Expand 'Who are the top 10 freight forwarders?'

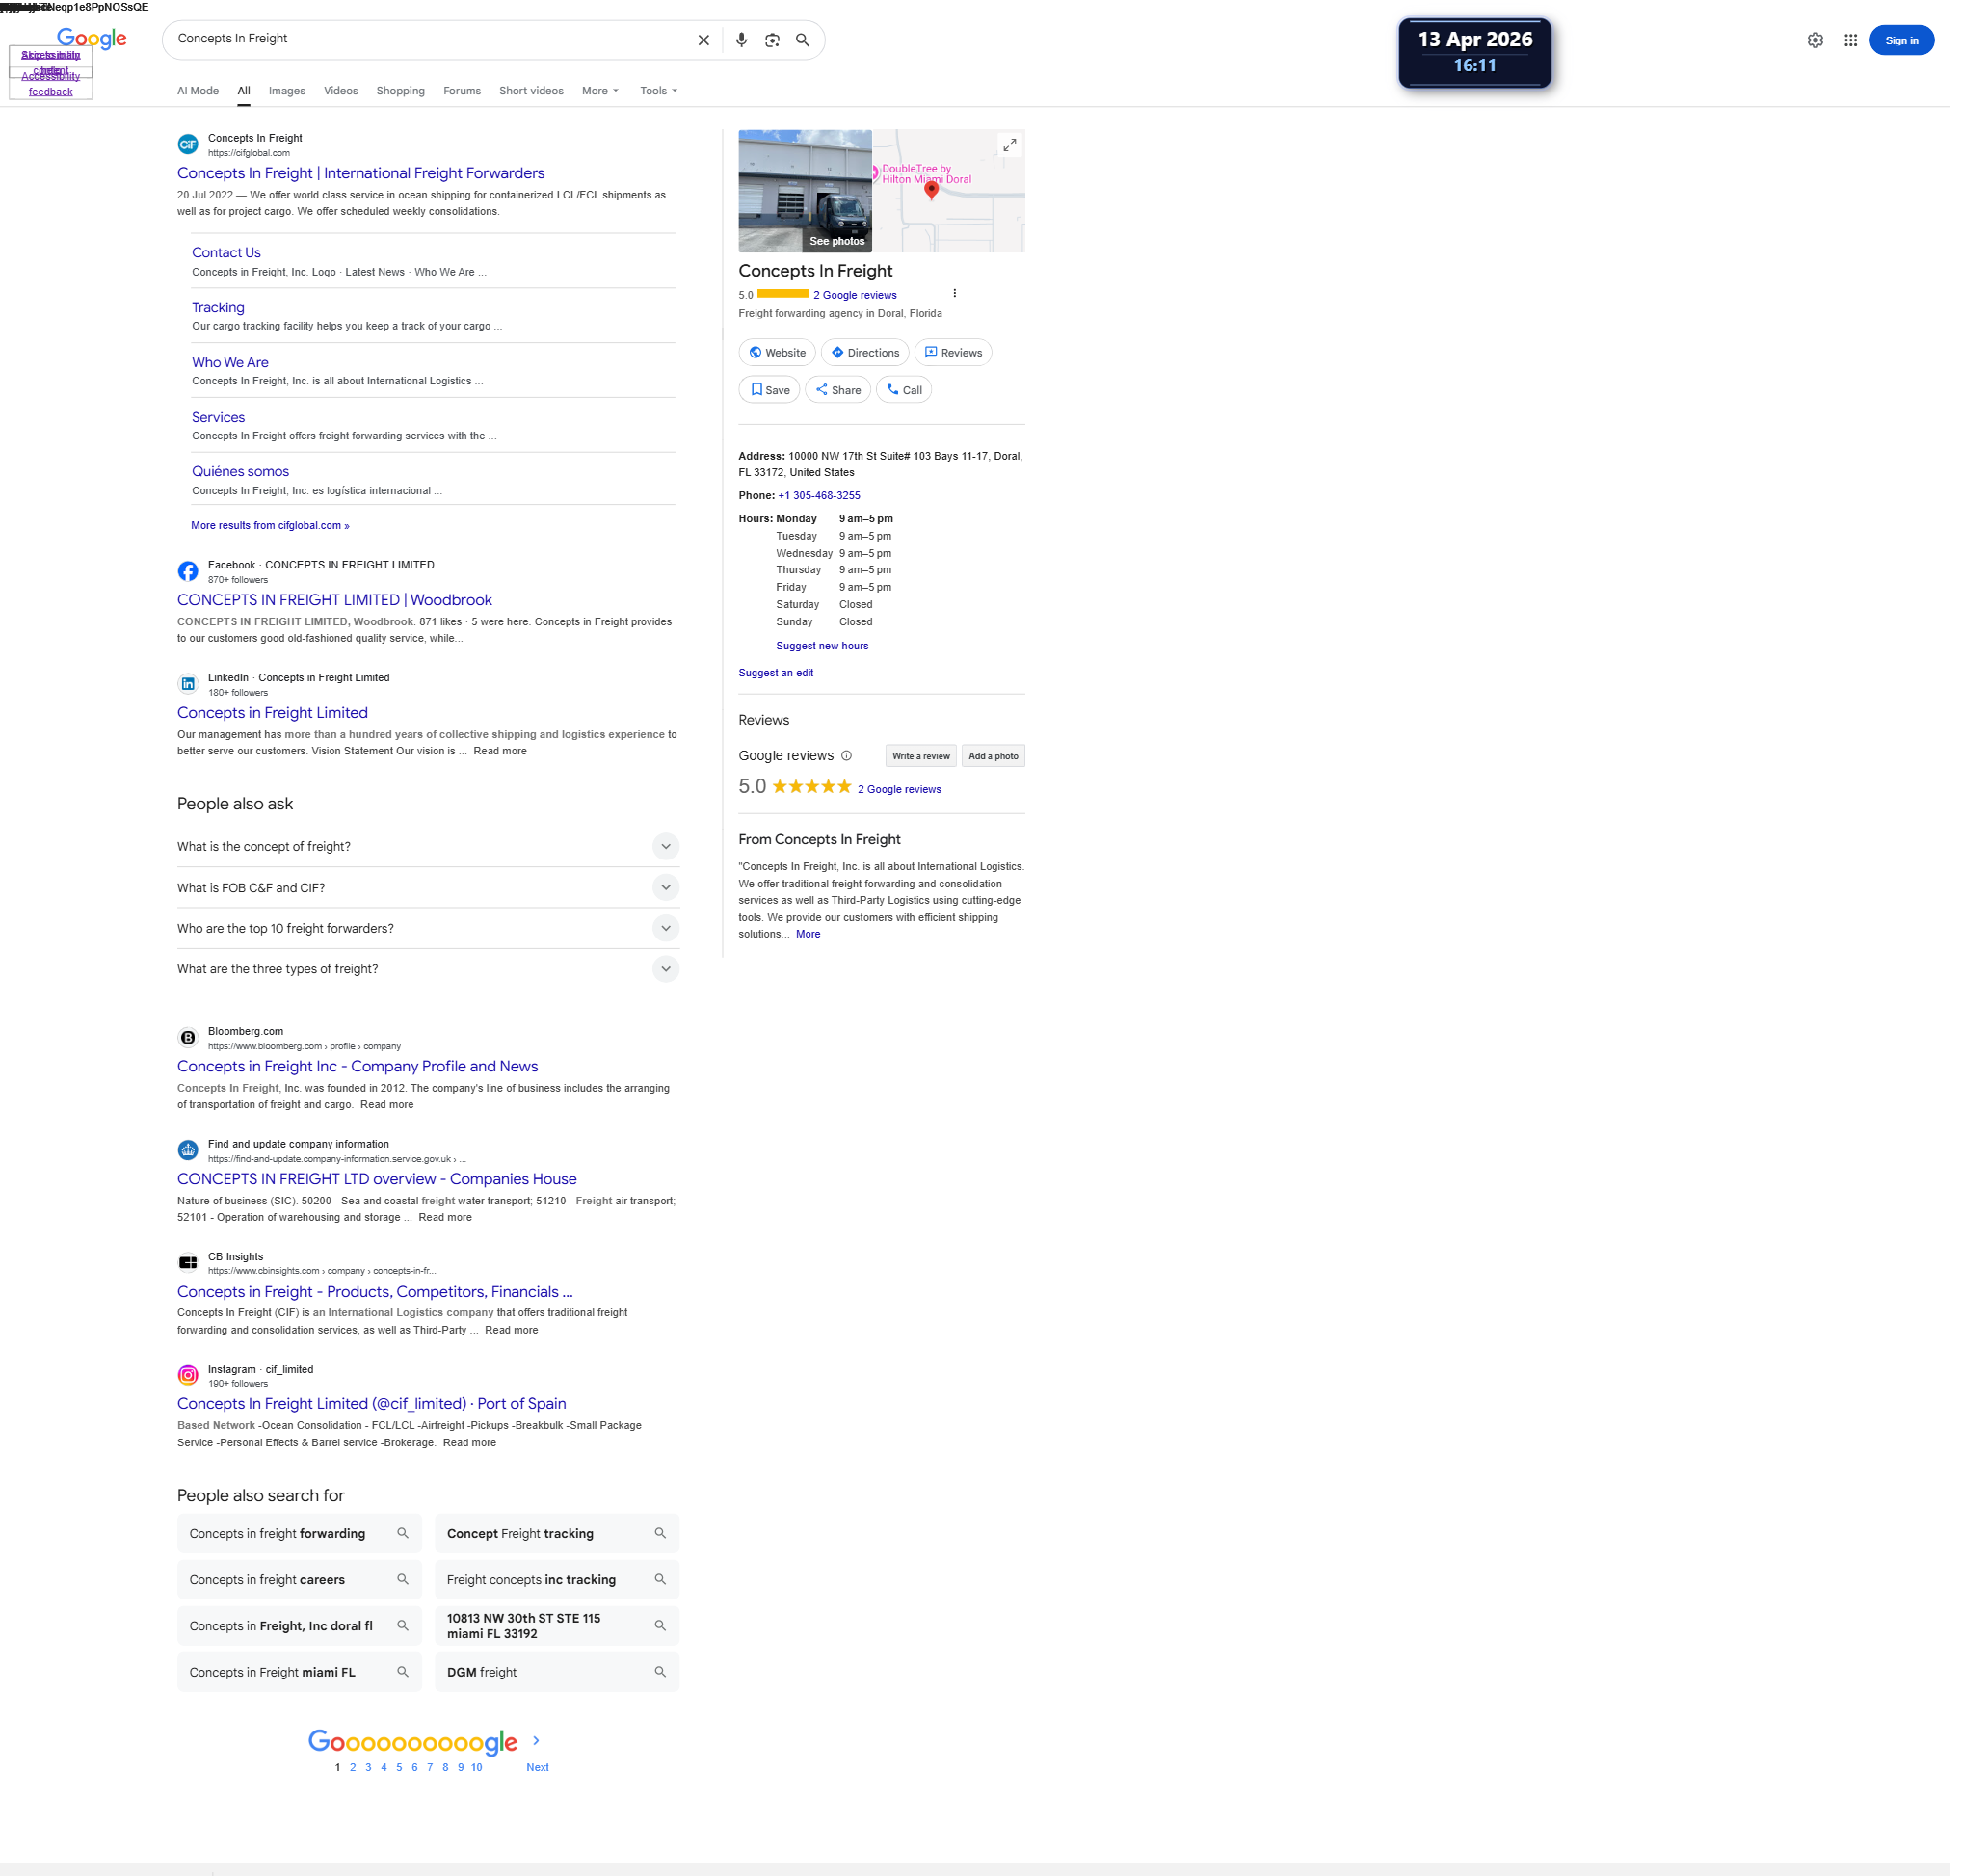(x=428, y=929)
